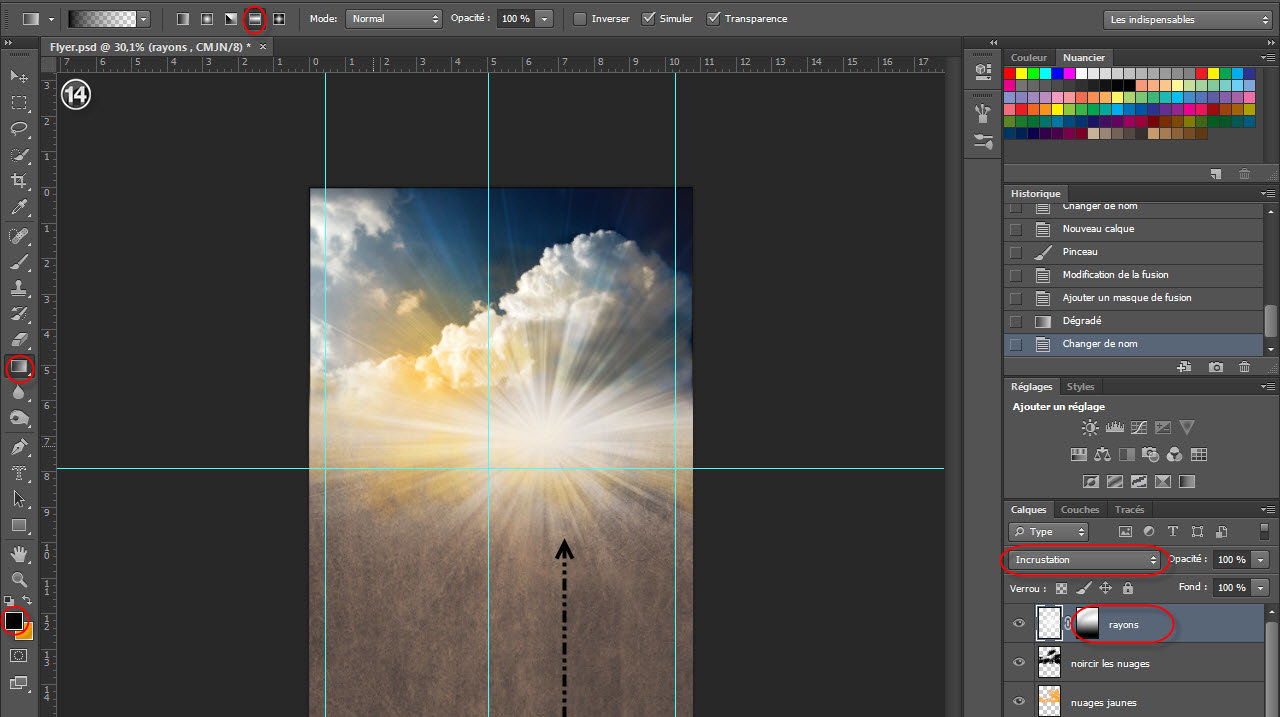Select the Zoom tool
The image size is (1280, 717).
(19, 579)
